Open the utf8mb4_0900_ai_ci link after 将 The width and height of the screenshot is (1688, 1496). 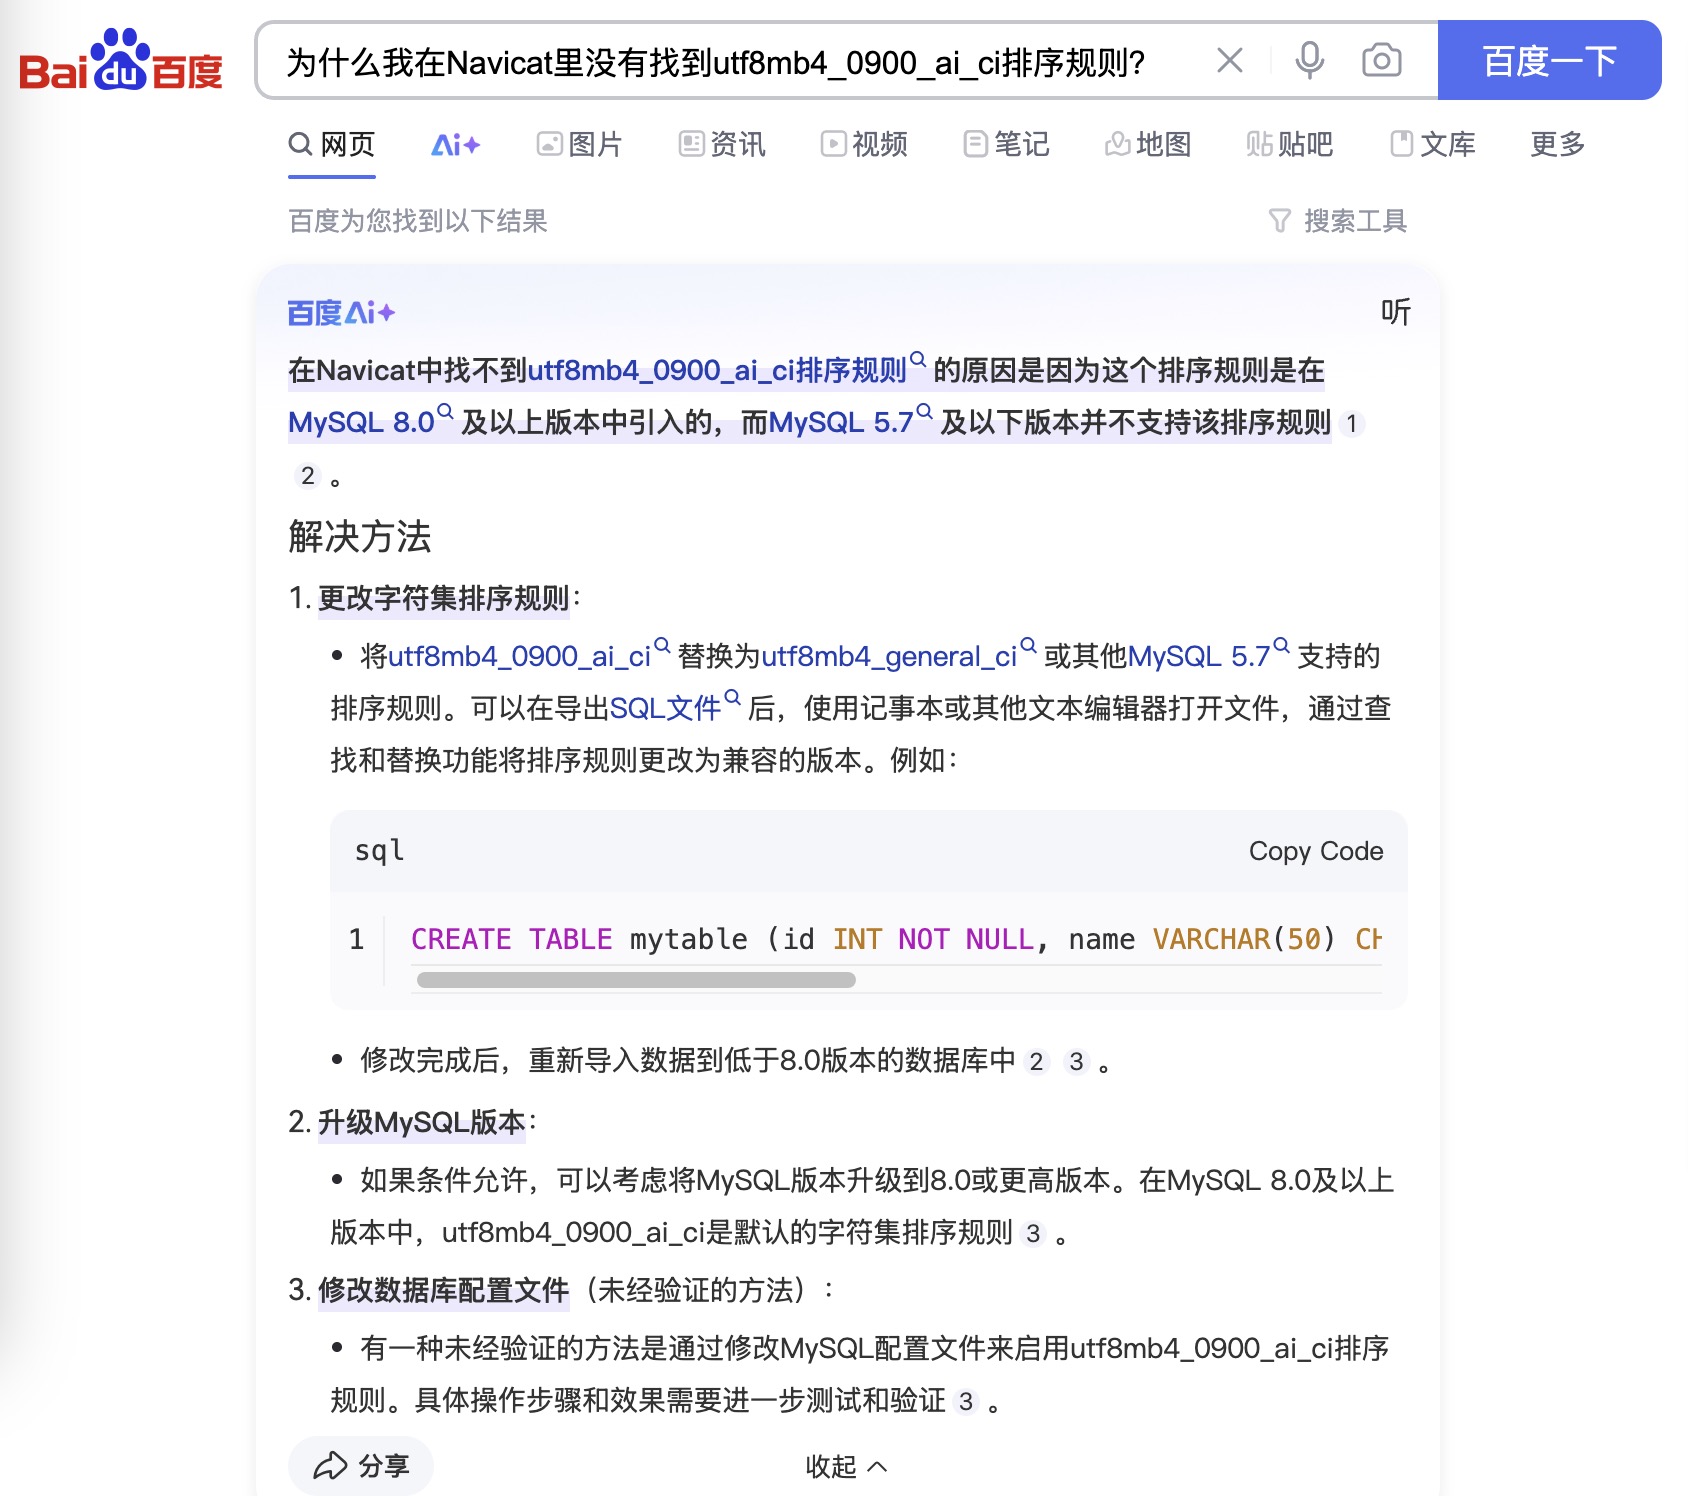tap(528, 656)
